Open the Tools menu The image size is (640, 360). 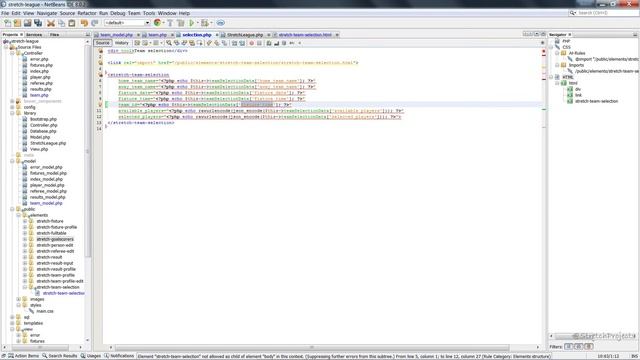point(149,13)
